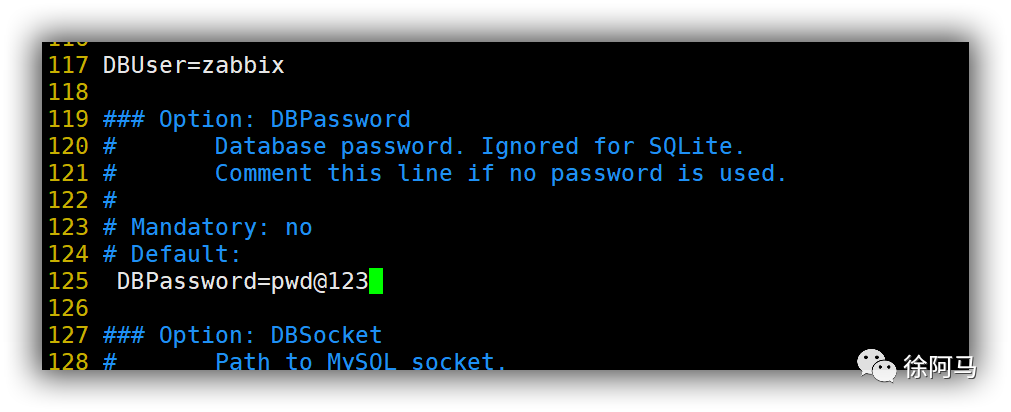
Task: Click line number 122 in gutter
Action: (68, 201)
